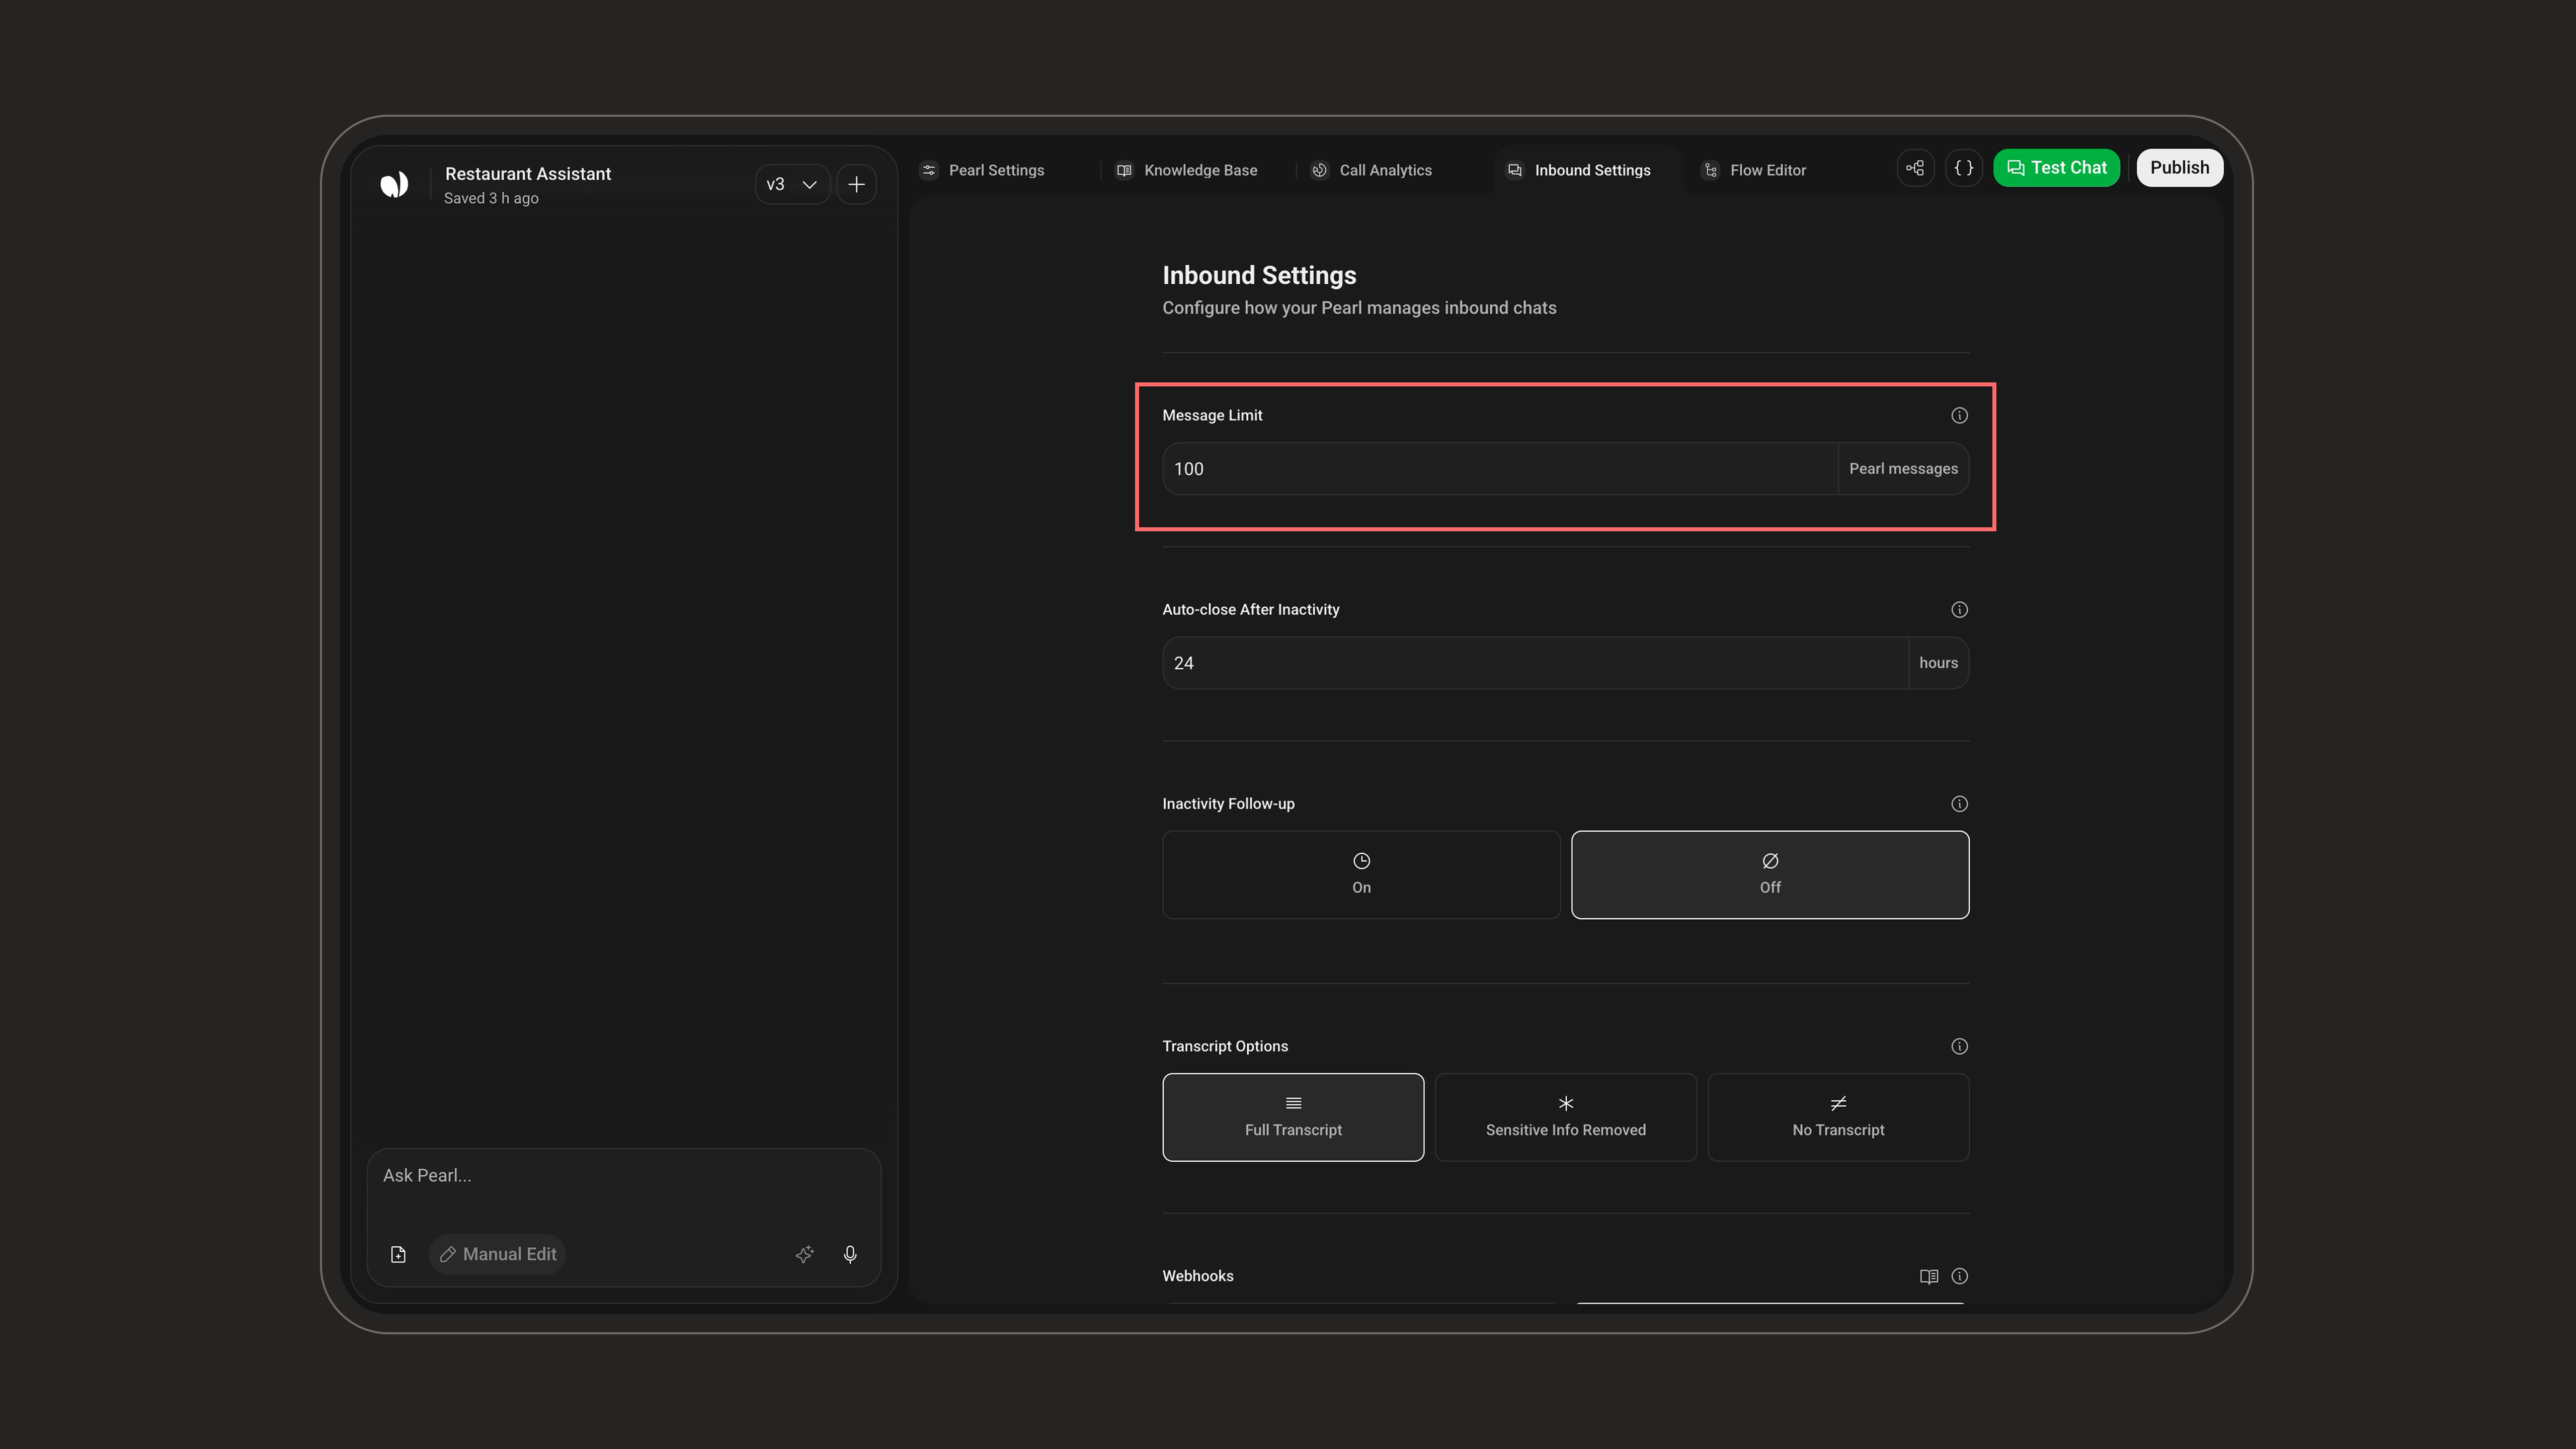Open the Webhooks documentation book icon
Screen dimensions: 2576x1449
point(1929,1276)
